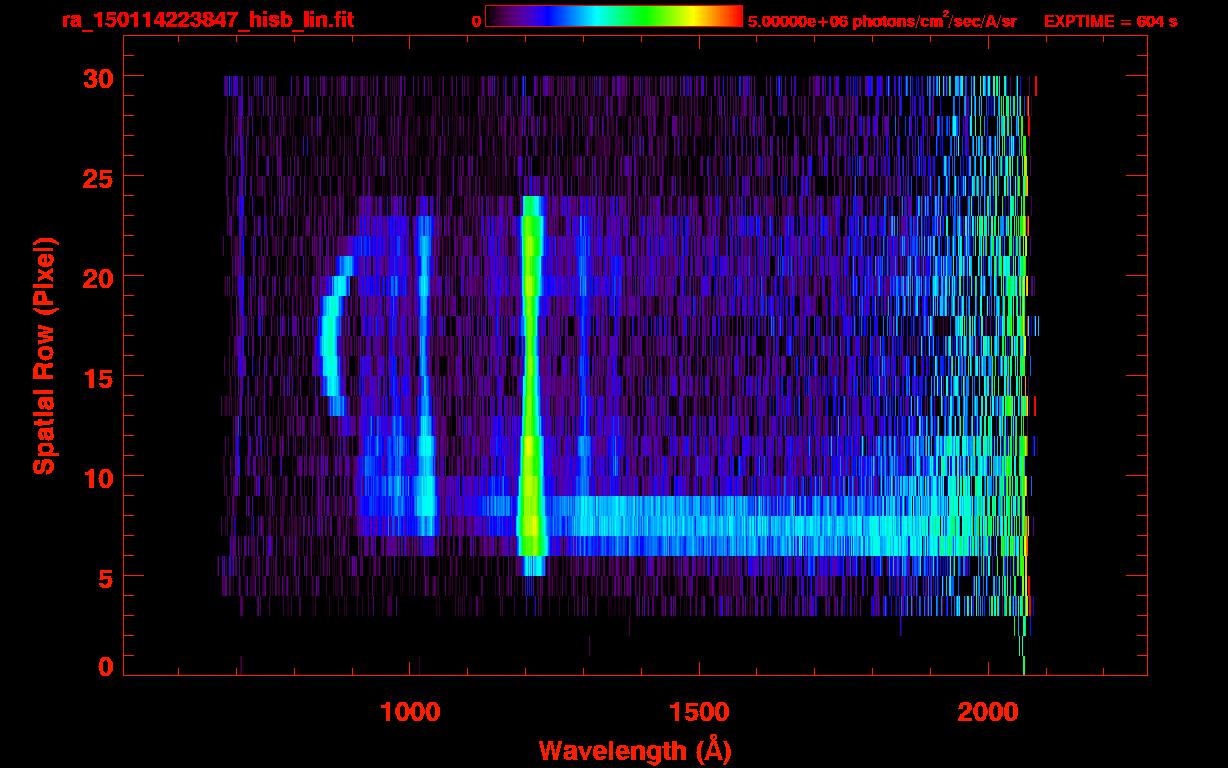Click the curved cyan arc feature left of 1000 Å
The width and height of the screenshot is (1228, 768).
332,335
